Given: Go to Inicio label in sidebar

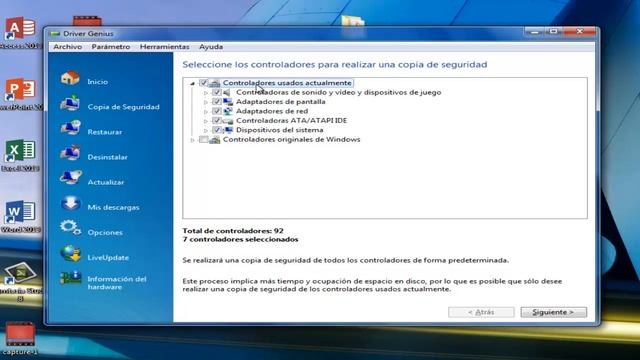Looking at the screenshot, I should point(98,82).
